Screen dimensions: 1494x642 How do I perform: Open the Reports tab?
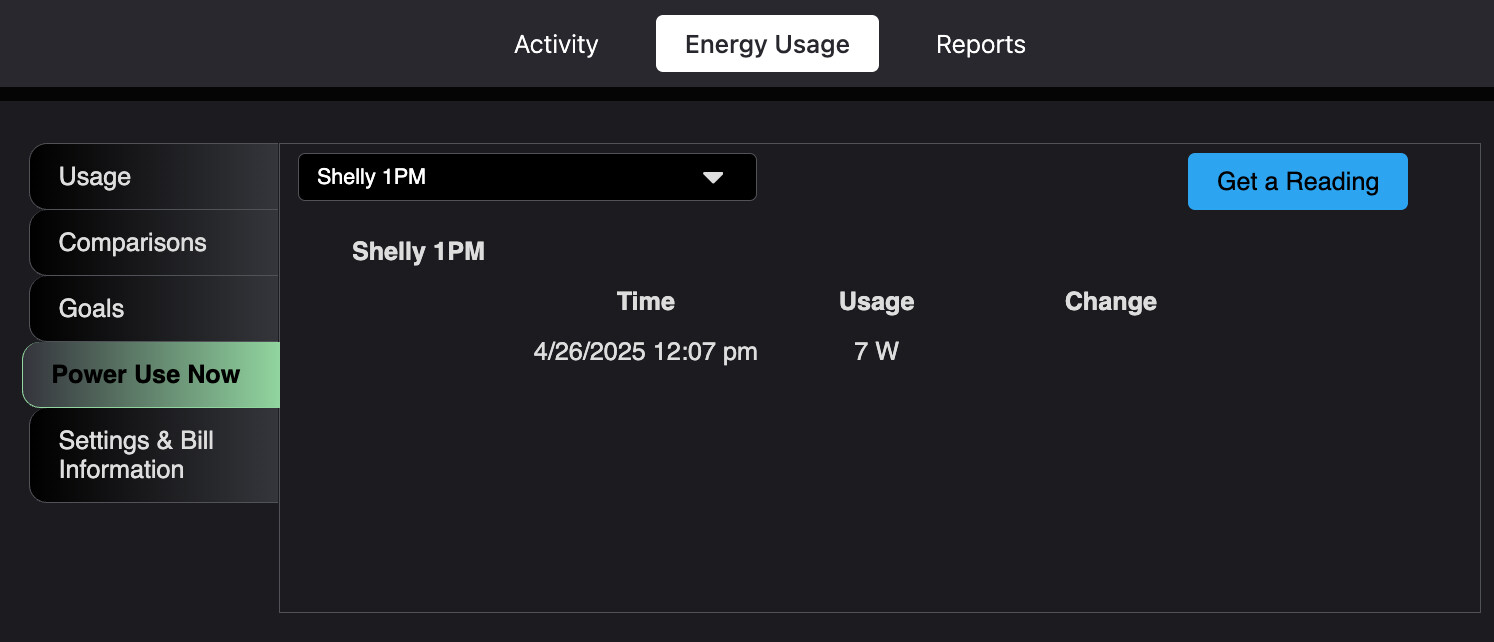pos(980,44)
